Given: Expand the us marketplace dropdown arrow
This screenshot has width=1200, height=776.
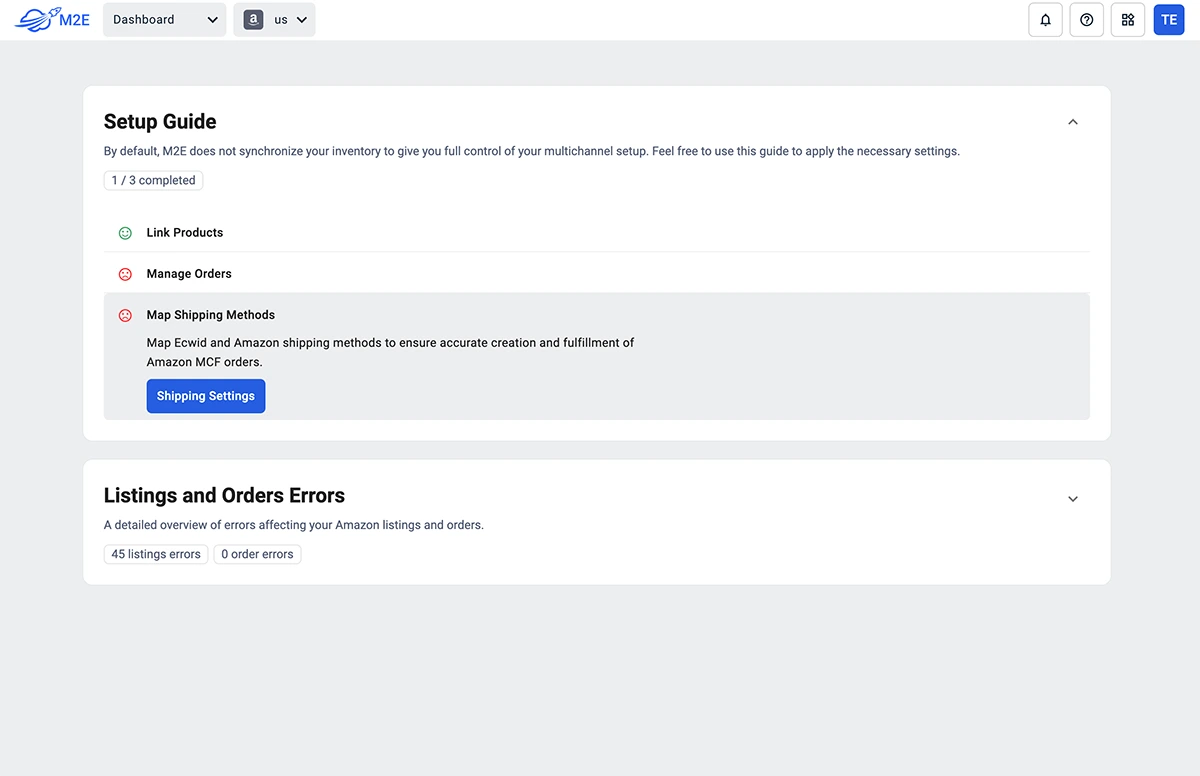Looking at the screenshot, I should click(x=301, y=20).
